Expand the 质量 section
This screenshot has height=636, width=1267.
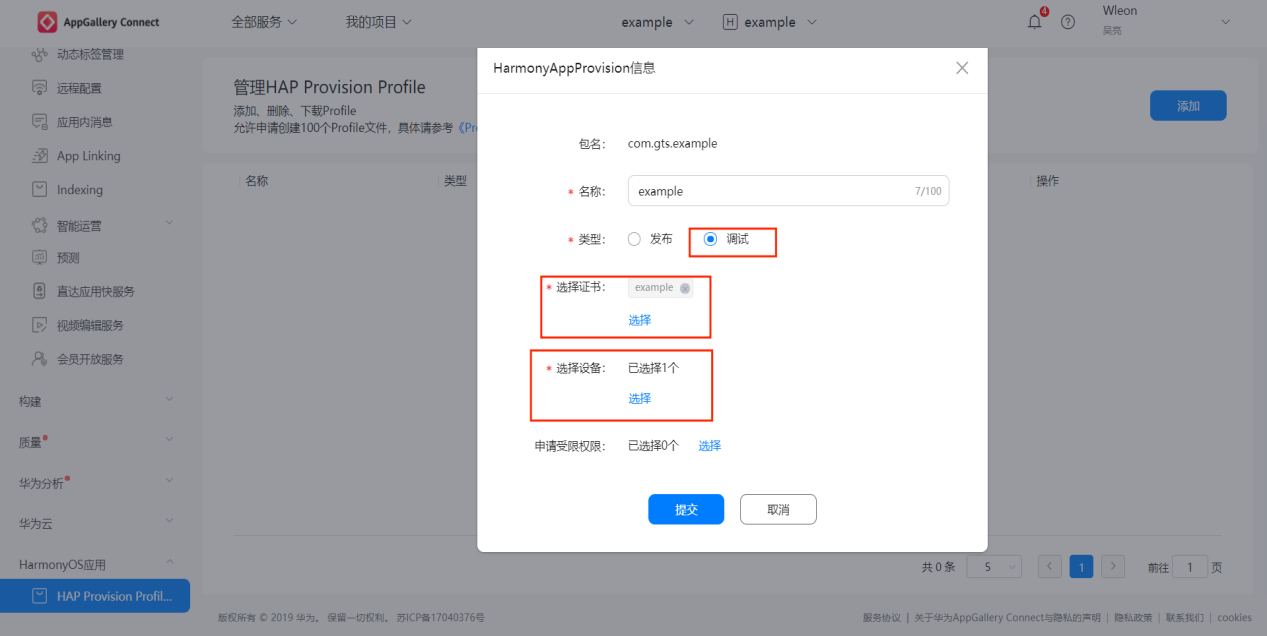pyautogui.click(x=169, y=439)
